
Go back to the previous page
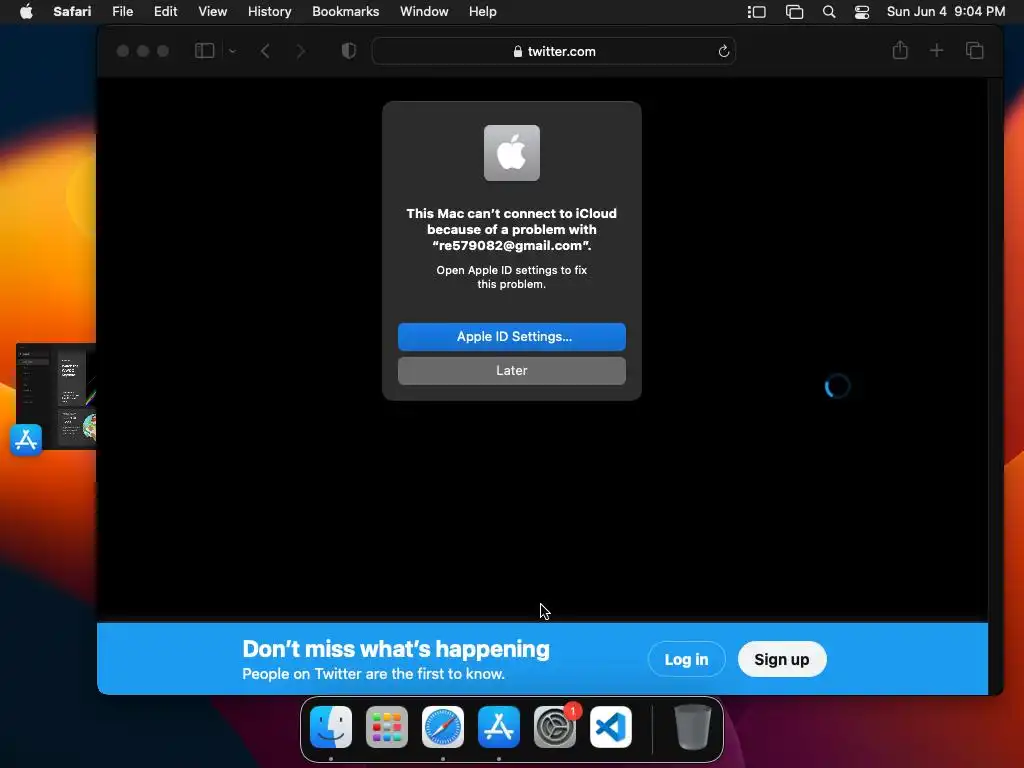coord(265,51)
